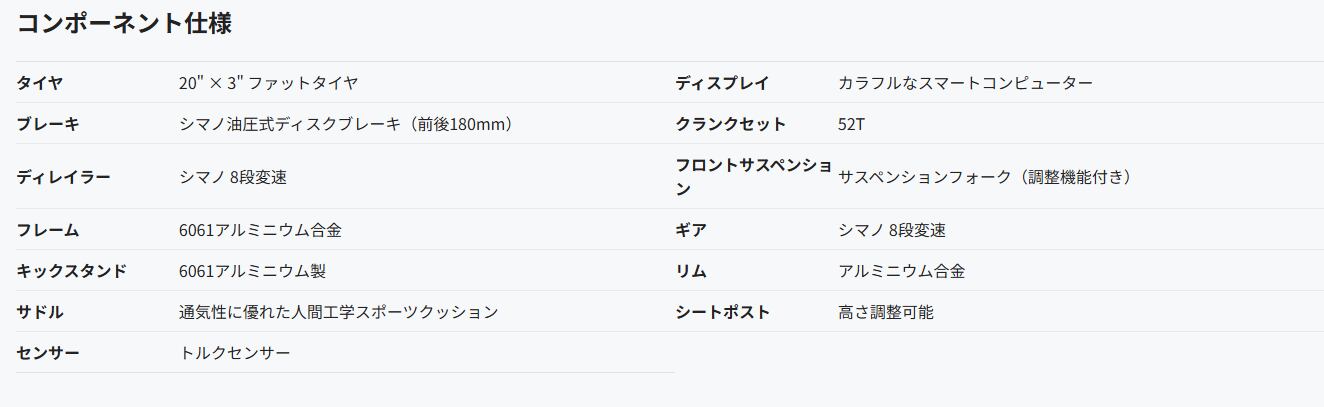This screenshot has height=407, width=1324.
Task: Click the フレーム spec label
Action: click(47, 230)
